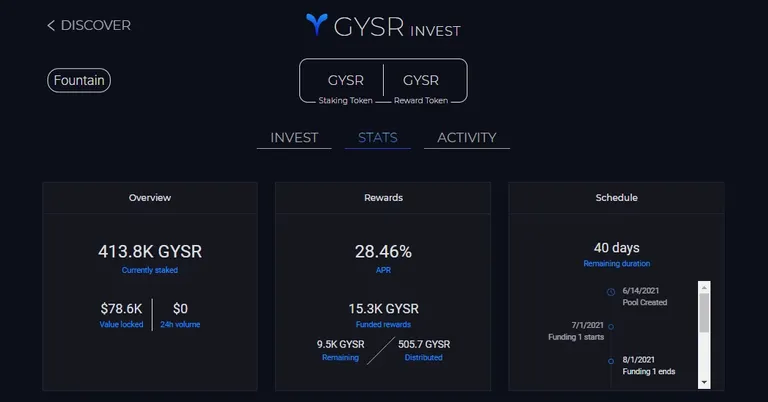Image resolution: width=768 pixels, height=402 pixels.
Task: Switch to the STATS tab
Action: point(378,138)
